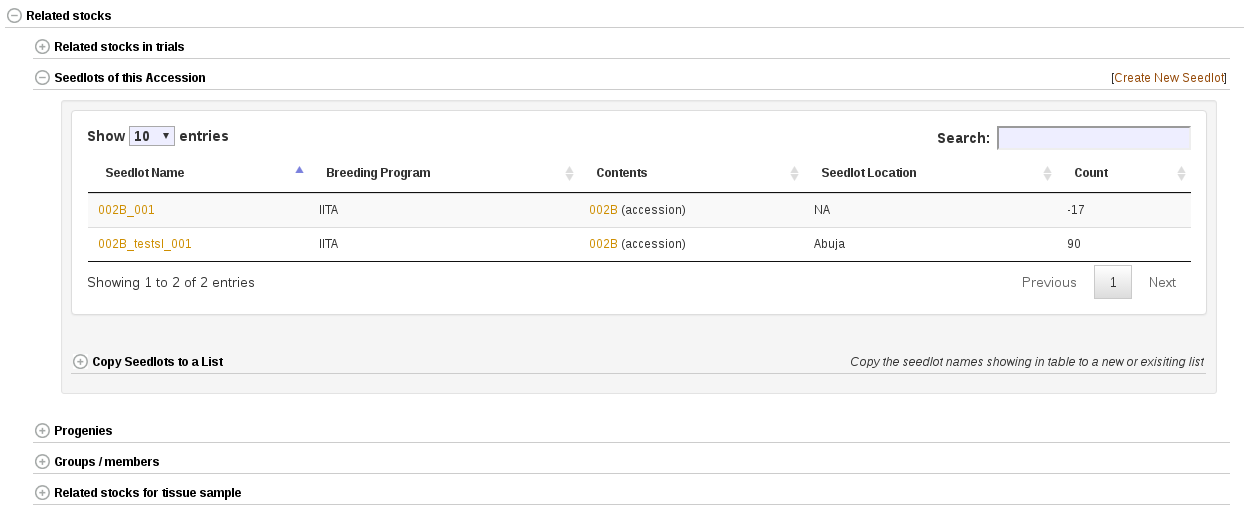Open the Show entries count dropdown
1254x523 pixels.
(152, 136)
